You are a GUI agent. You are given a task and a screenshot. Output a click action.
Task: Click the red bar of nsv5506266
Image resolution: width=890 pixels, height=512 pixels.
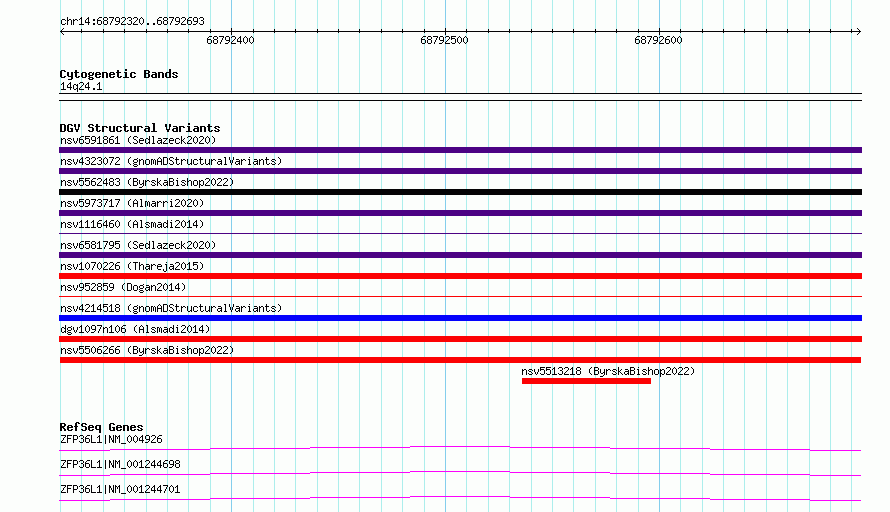(460, 360)
